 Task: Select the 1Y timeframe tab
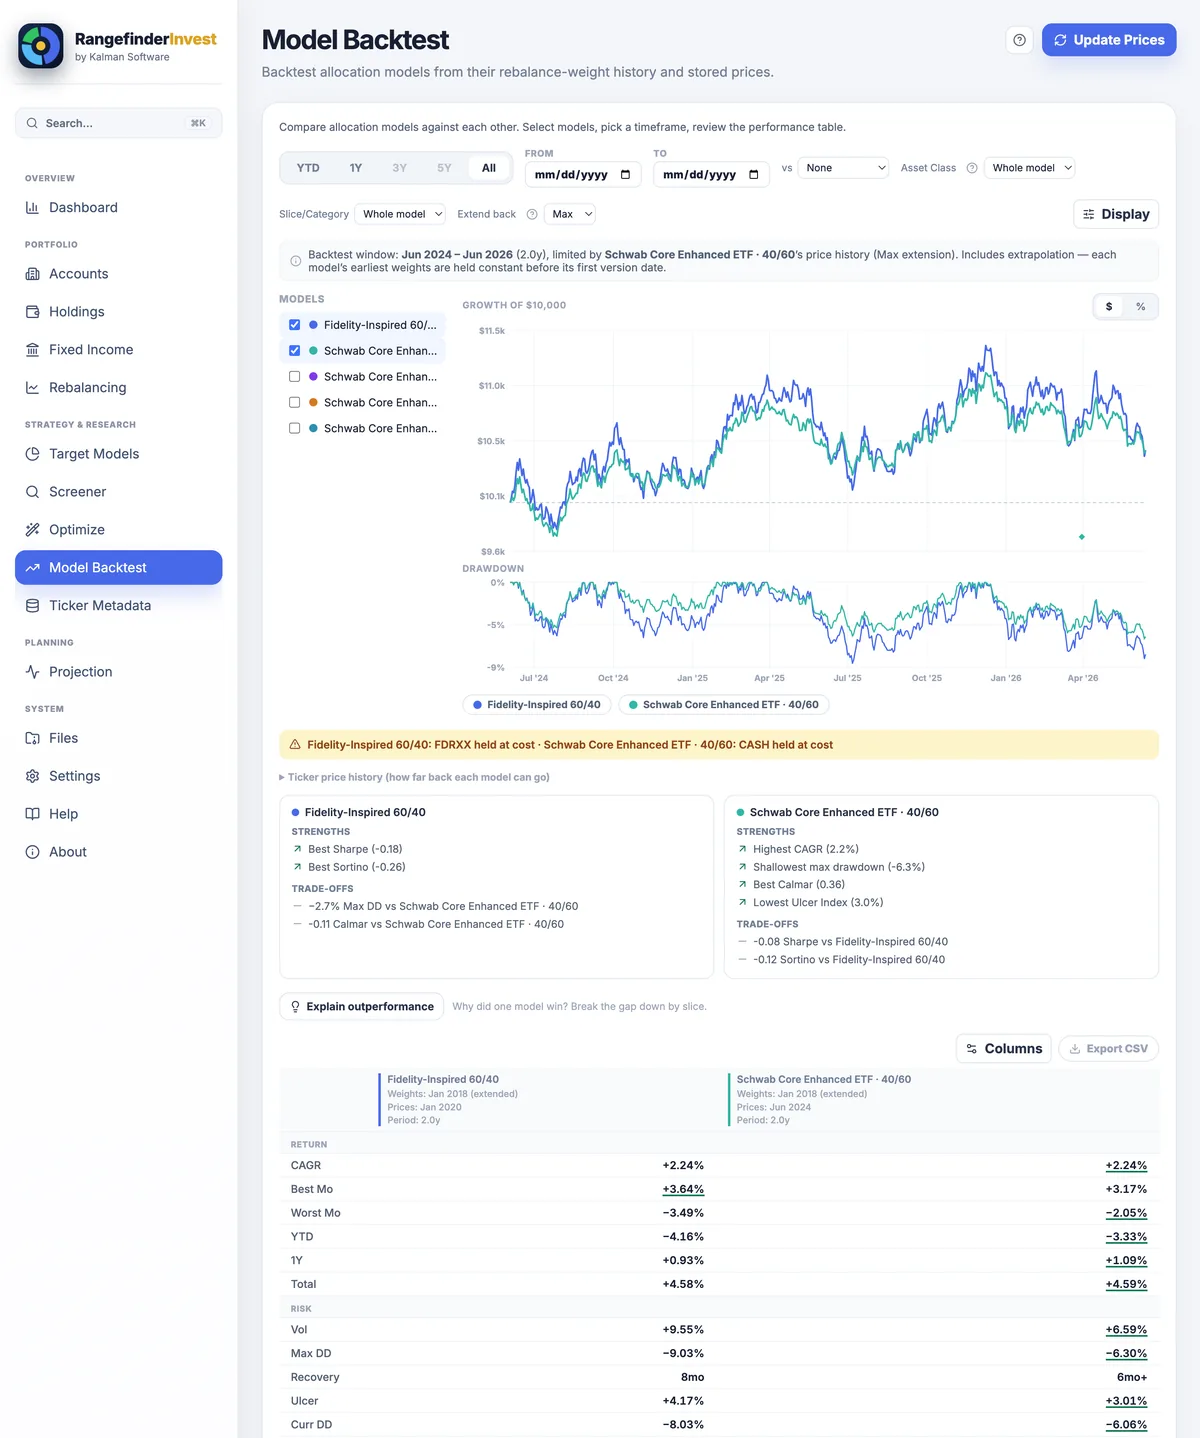[x=356, y=168]
